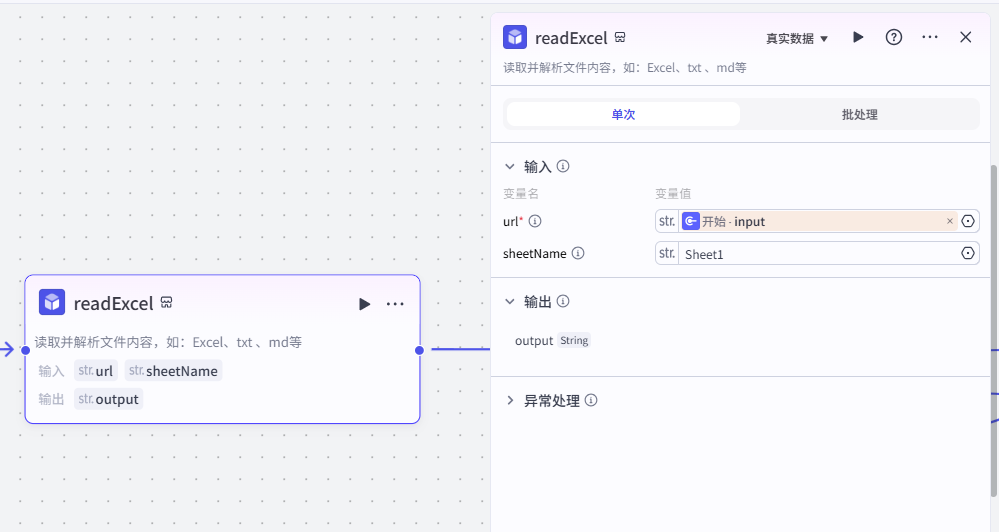Open variable selector for sheetName field
Screen dimensions: 999x532
[x=968, y=254]
